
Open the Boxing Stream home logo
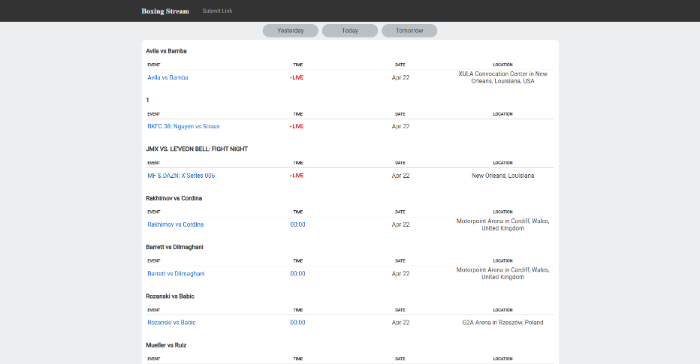[x=165, y=11]
